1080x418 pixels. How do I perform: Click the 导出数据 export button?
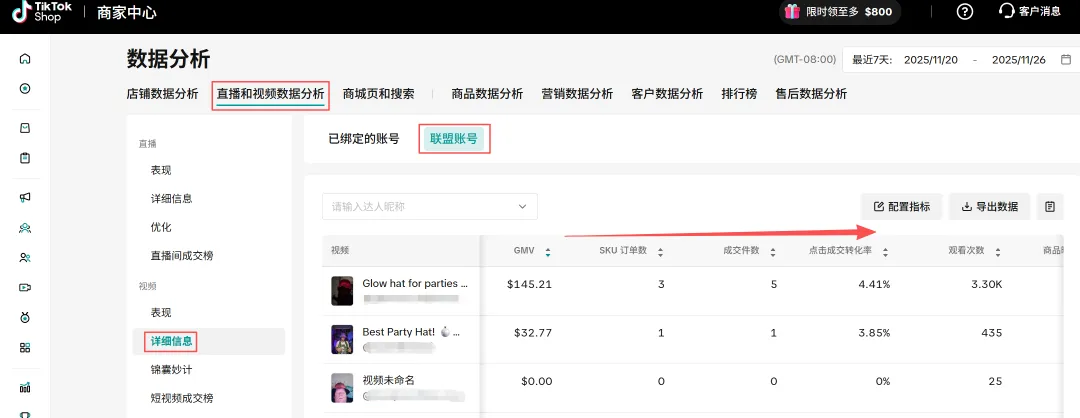tap(989, 207)
